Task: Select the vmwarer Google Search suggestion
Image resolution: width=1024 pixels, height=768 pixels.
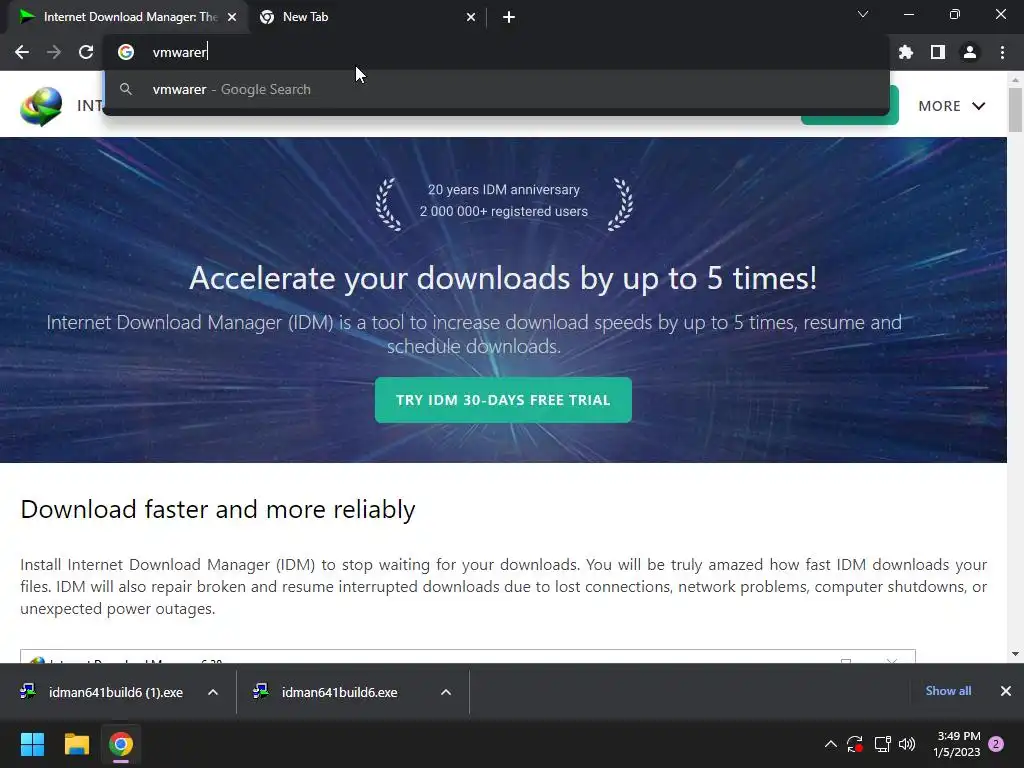Action: coord(496,89)
